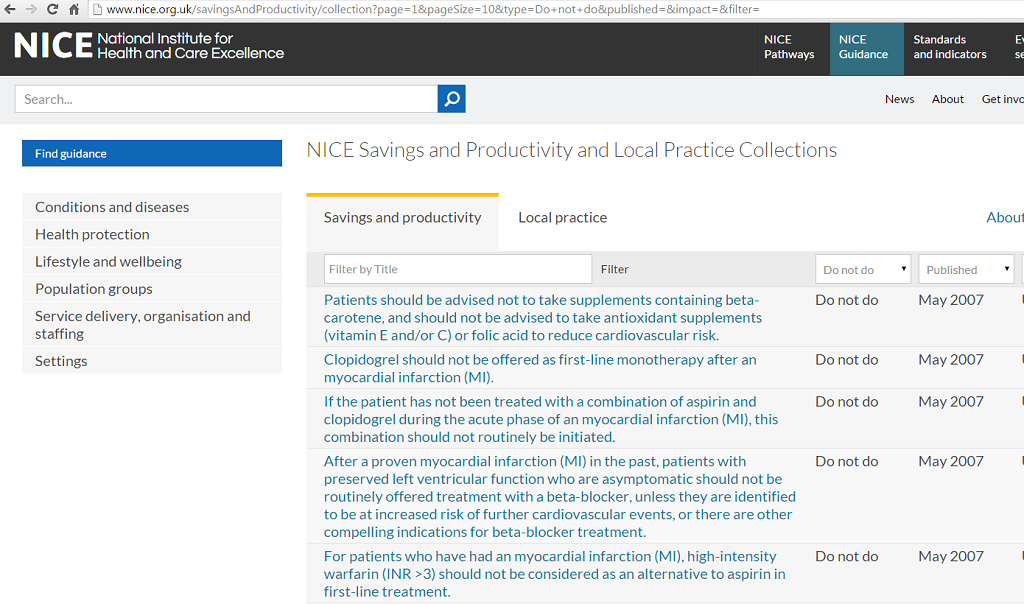The image size is (1024, 604).
Task: Click 'Do not do' in beta-carotene row
Action: coord(846,300)
